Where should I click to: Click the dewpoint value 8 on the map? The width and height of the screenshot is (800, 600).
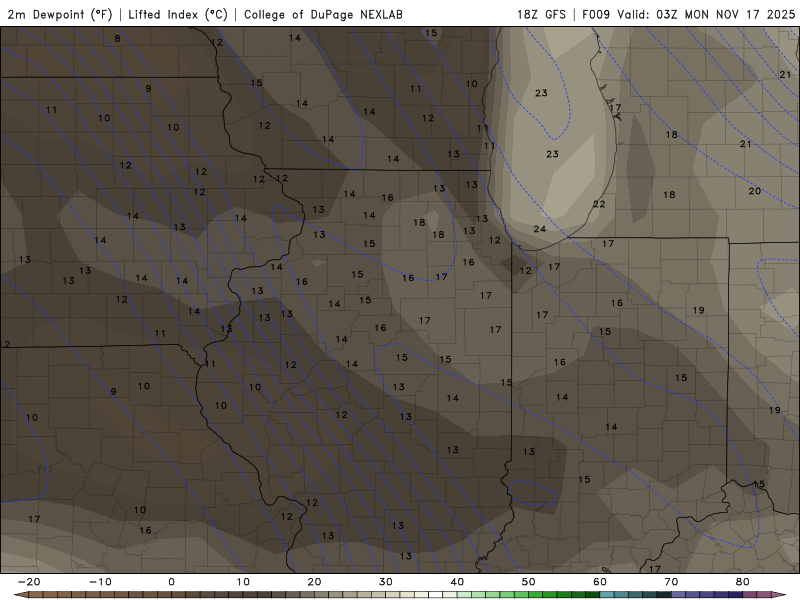pyautogui.click(x=117, y=38)
